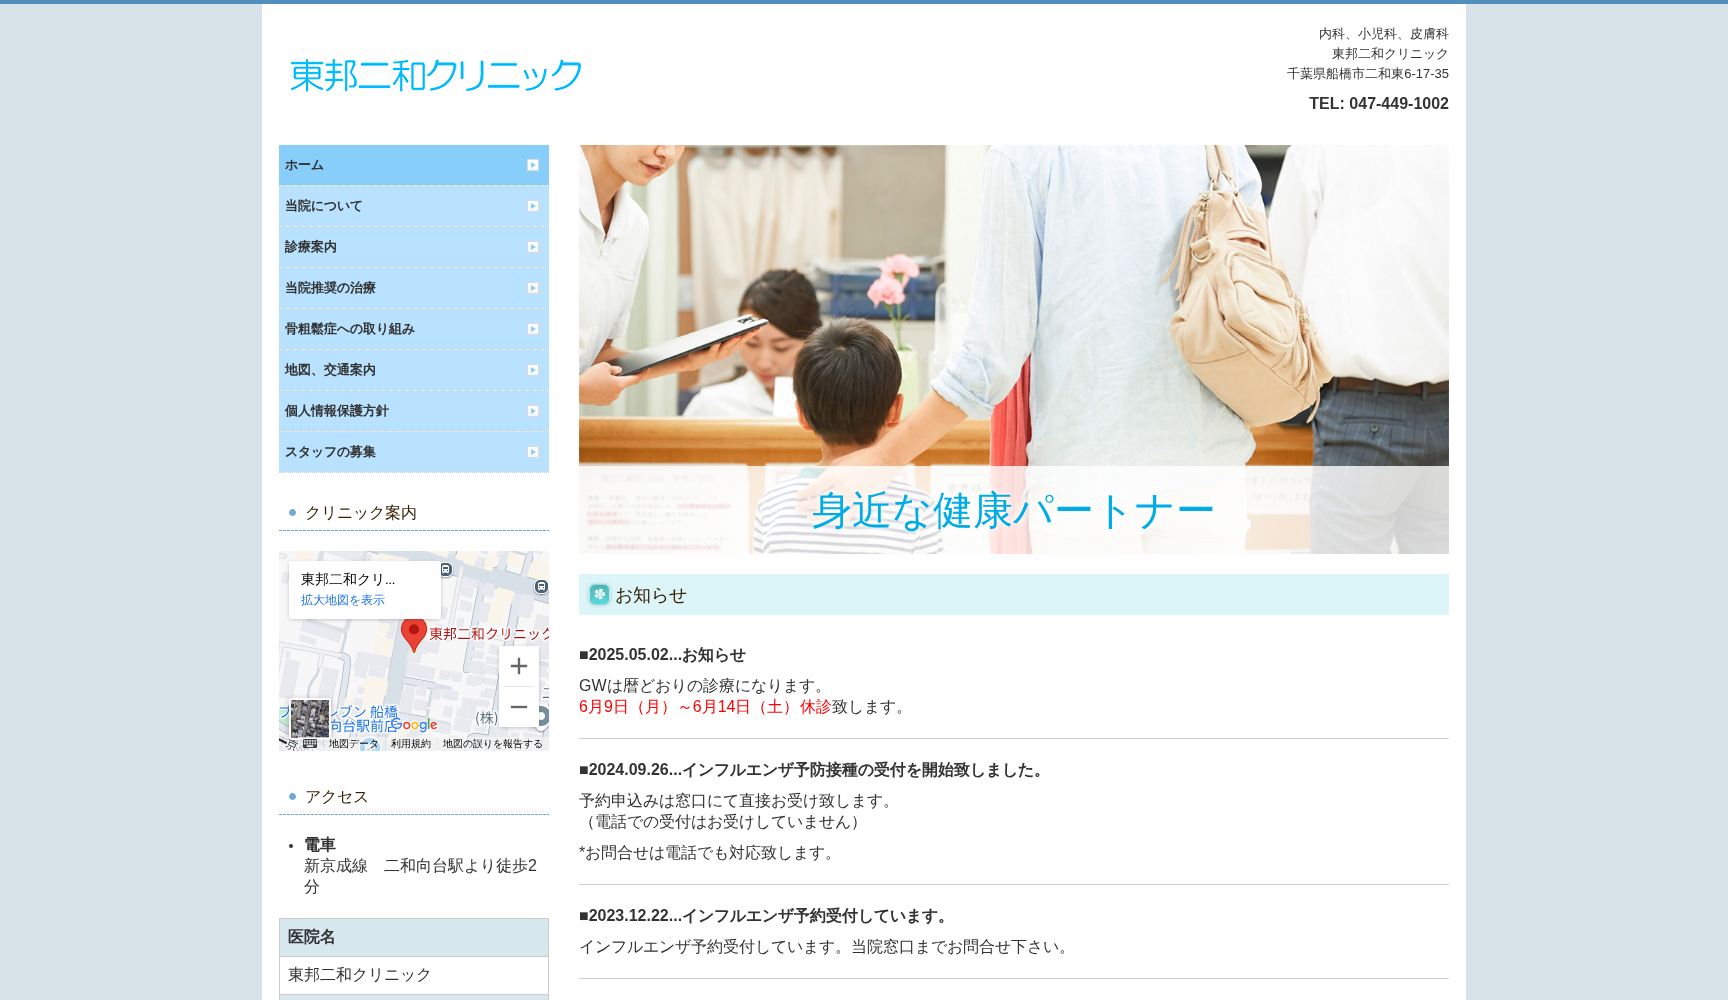Screen dimensions: 1728x1000
Task: Click the bus station icon on the map
Action: (x=446, y=569)
